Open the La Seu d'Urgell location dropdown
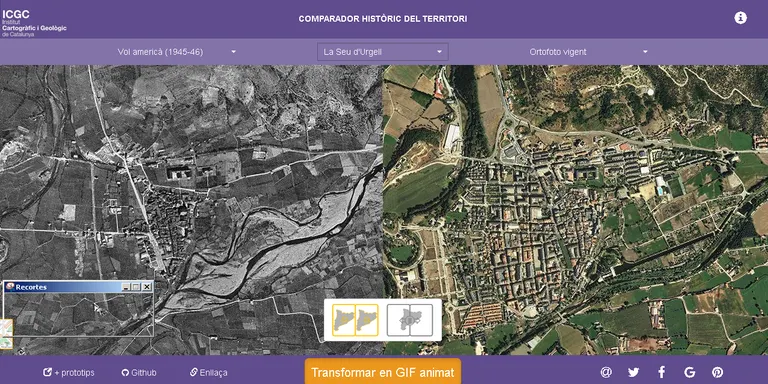Screen dimensions: 768x384 click(383, 52)
